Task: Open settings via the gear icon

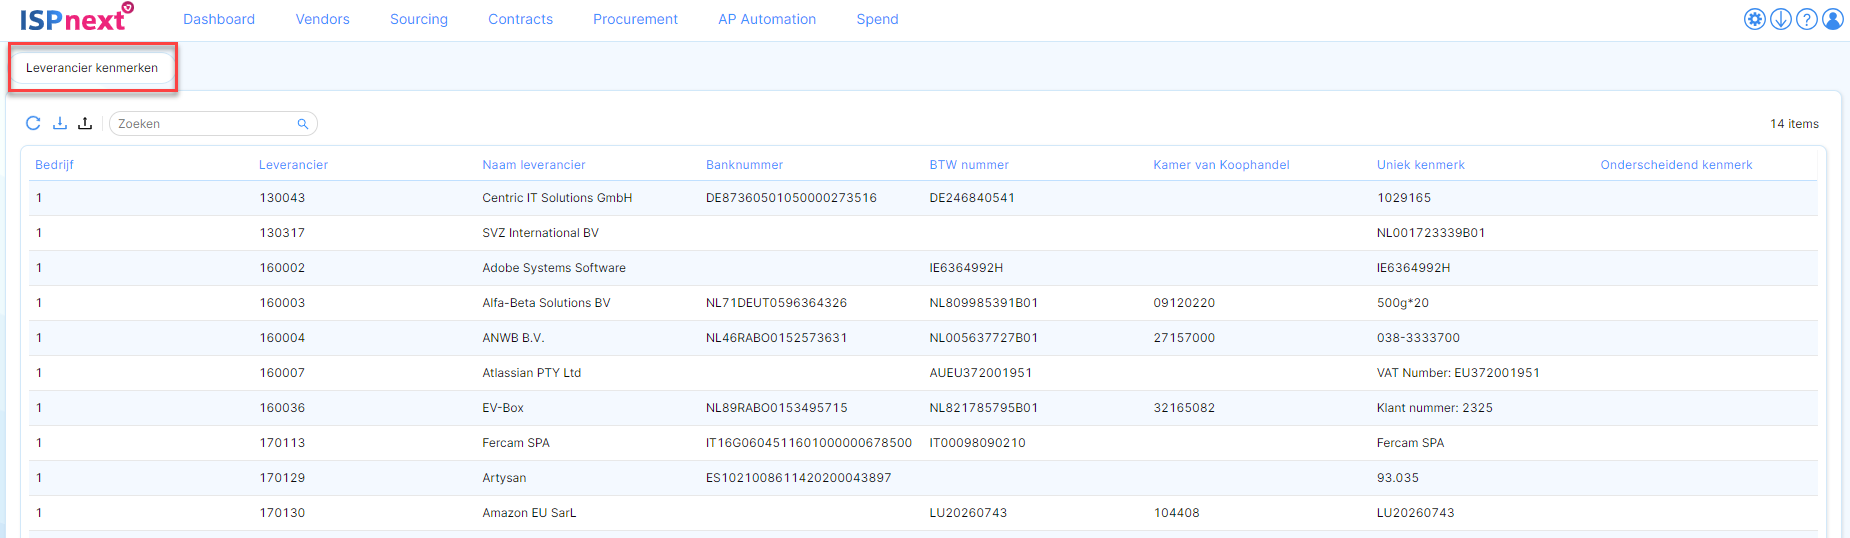Action: click(1754, 19)
